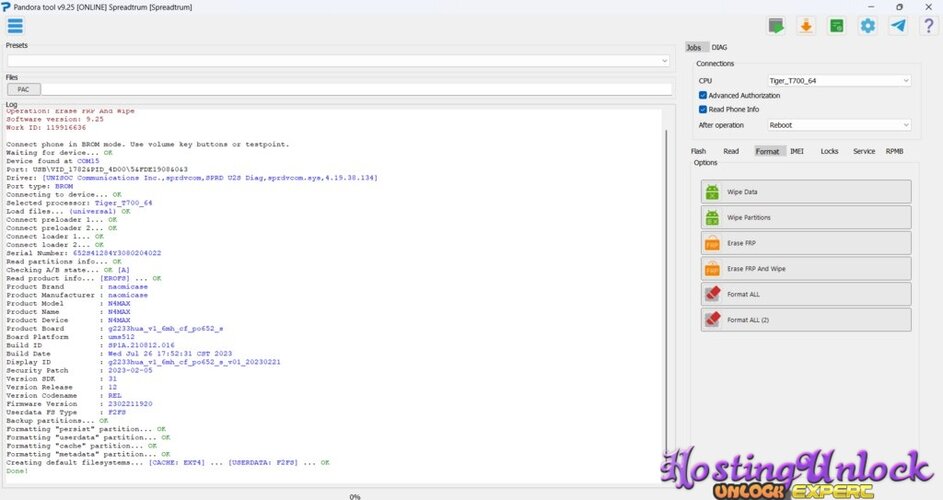Open the After operation Reboot dropdown
This screenshot has width=943, height=500.
pyautogui.click(x=839, y=125)
